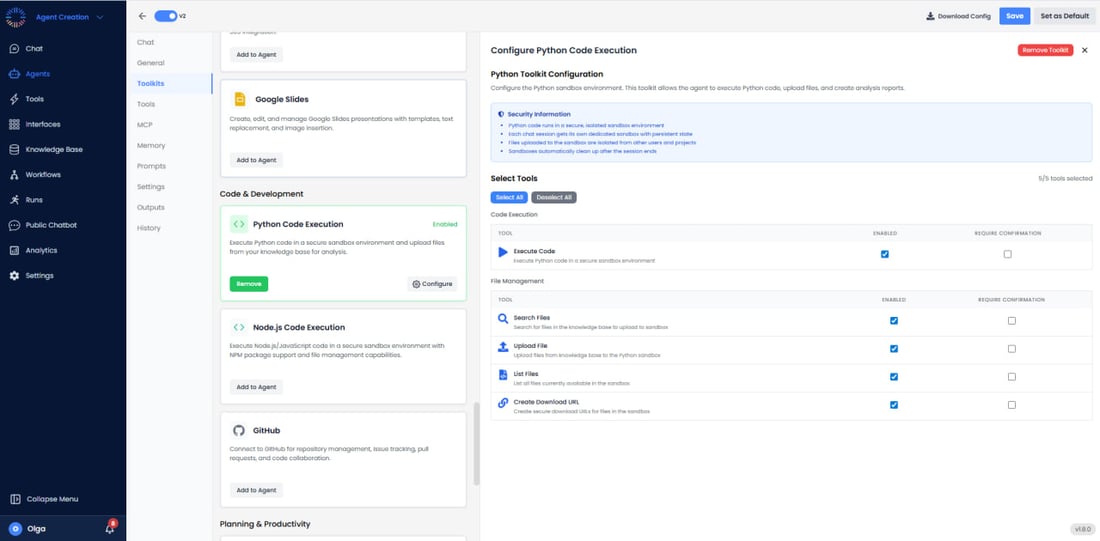1100x541 pixels.
Task: Open the agent Settings tab
Action: [151, 187]
